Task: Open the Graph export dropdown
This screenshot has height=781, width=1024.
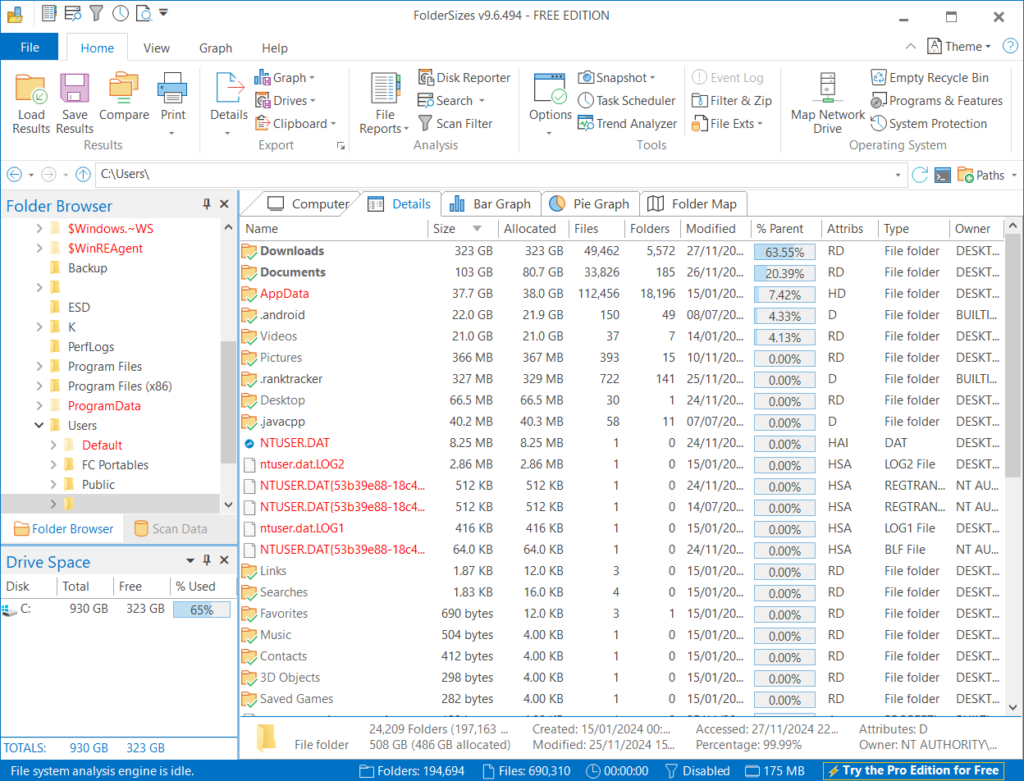Action: pos(285,78)
